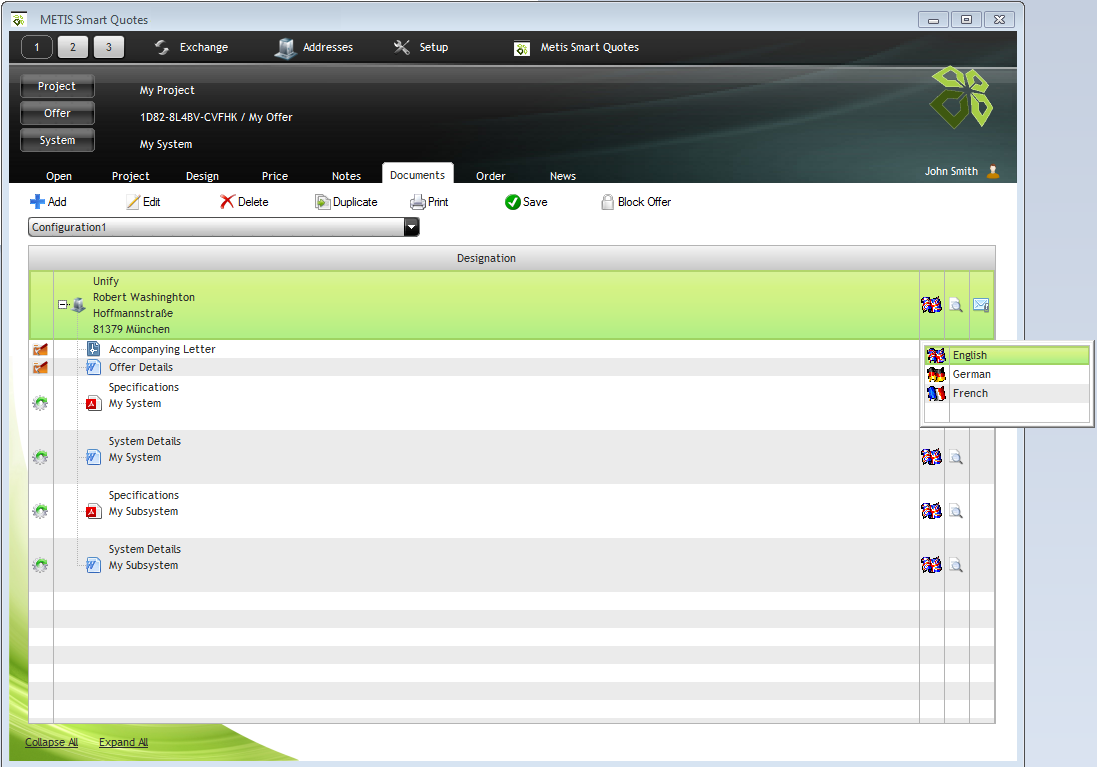
Task: Click the 1D82-8L4BV-CVFHK / My Offer text
Action: pos(216,117)
